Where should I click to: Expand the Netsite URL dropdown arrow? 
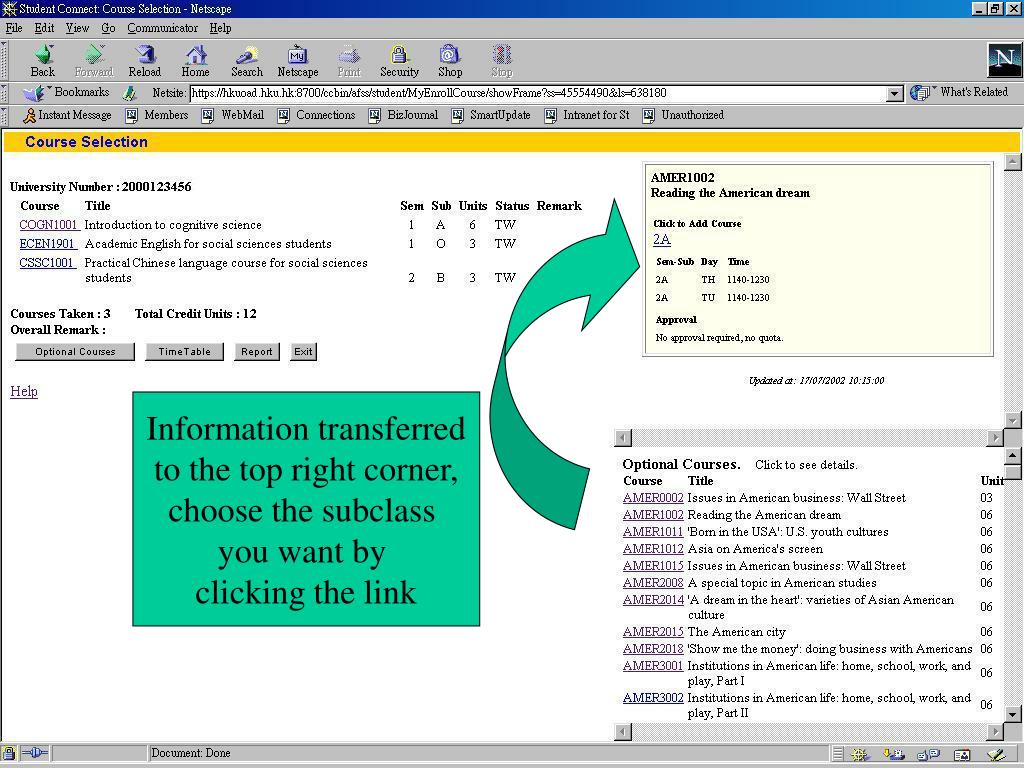(895, 93)
